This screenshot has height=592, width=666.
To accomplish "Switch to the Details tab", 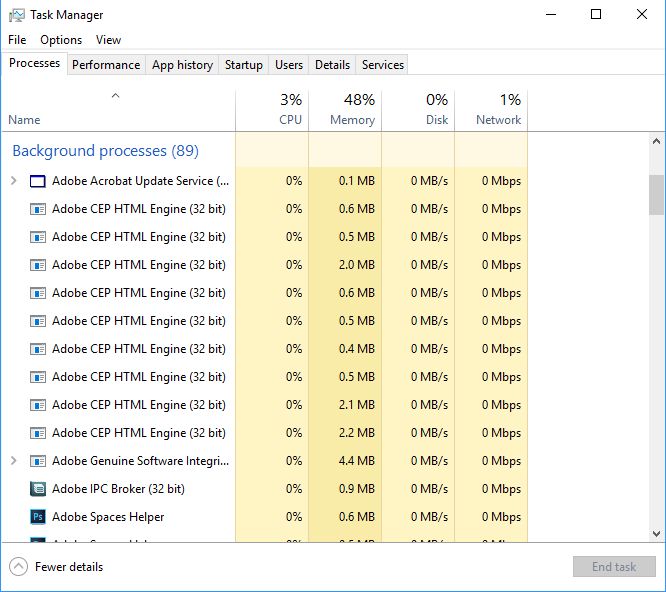I will tap(332, 65).
